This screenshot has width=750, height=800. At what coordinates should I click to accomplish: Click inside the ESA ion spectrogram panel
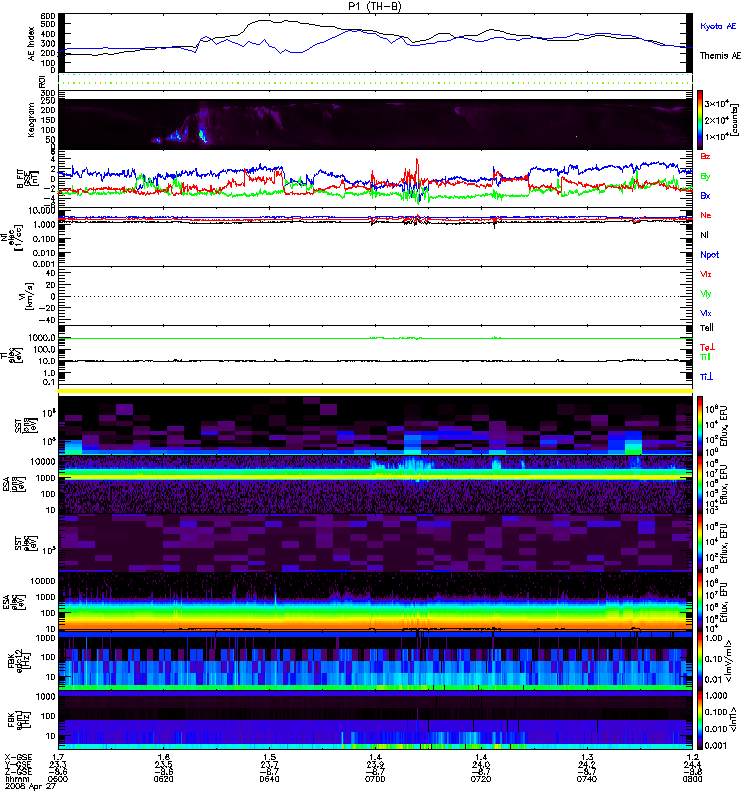point(375,484)
